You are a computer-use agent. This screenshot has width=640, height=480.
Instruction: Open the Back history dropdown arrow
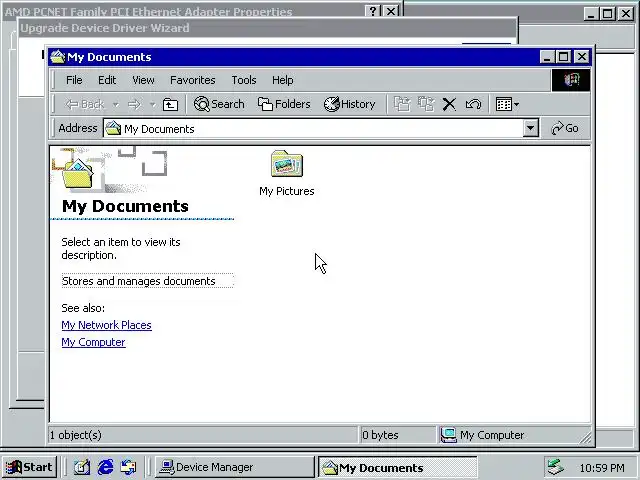tap(116, 104)
